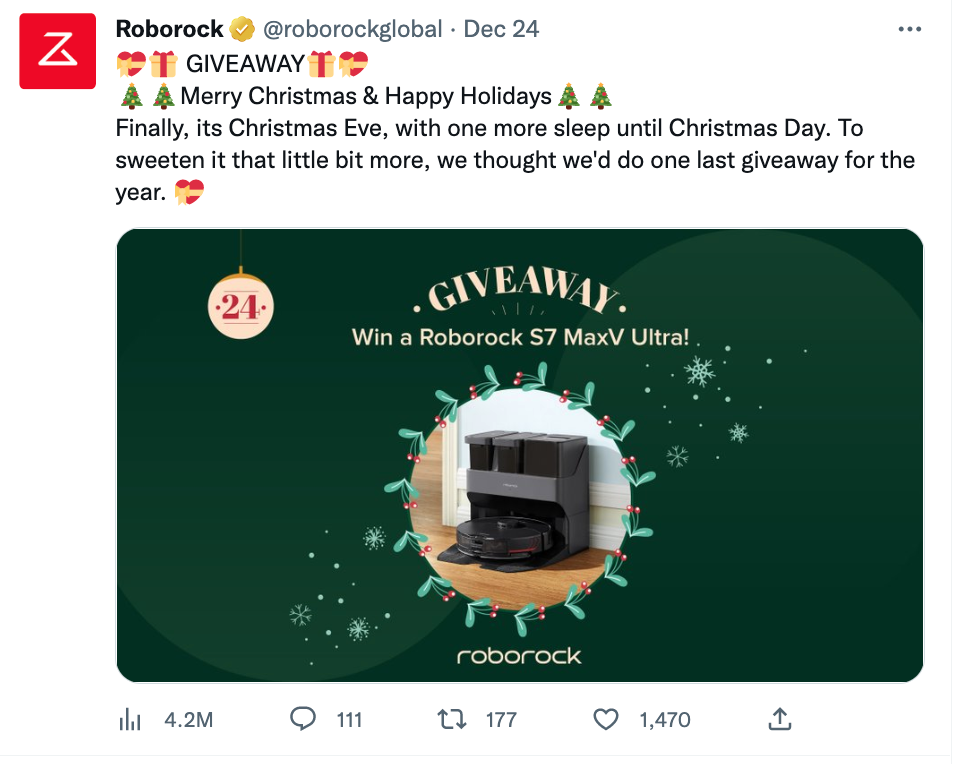This screenshot has width=960, height=764.
Task: Click the 1,470 likes count
Action: click(665, 720)
